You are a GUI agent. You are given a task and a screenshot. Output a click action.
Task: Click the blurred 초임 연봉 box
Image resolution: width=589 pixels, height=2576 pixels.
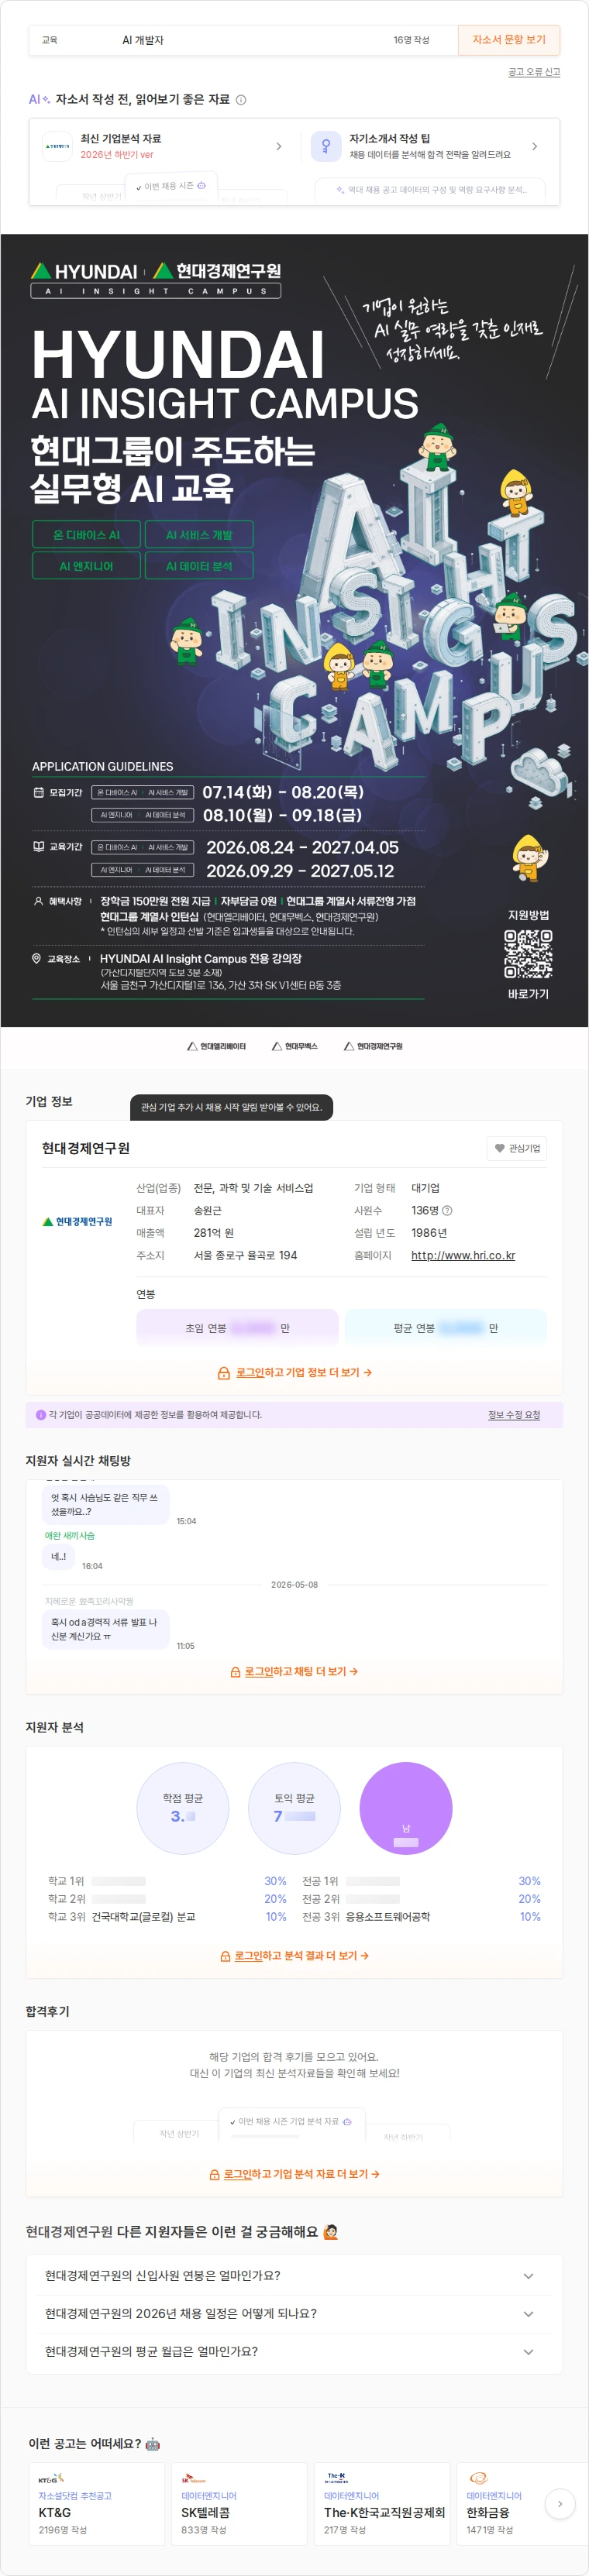pyautogui.click(x=237, y=1328)
